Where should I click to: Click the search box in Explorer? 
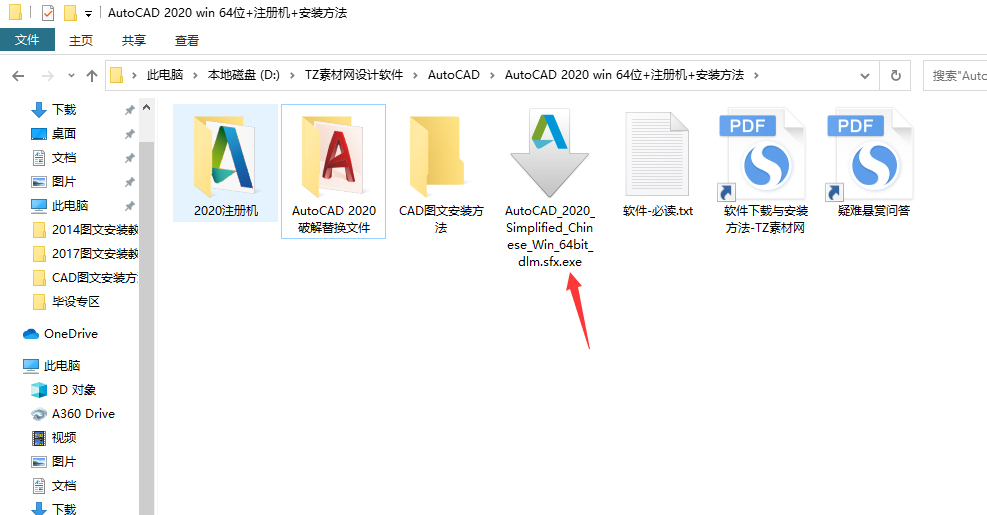tap(955, 76)
